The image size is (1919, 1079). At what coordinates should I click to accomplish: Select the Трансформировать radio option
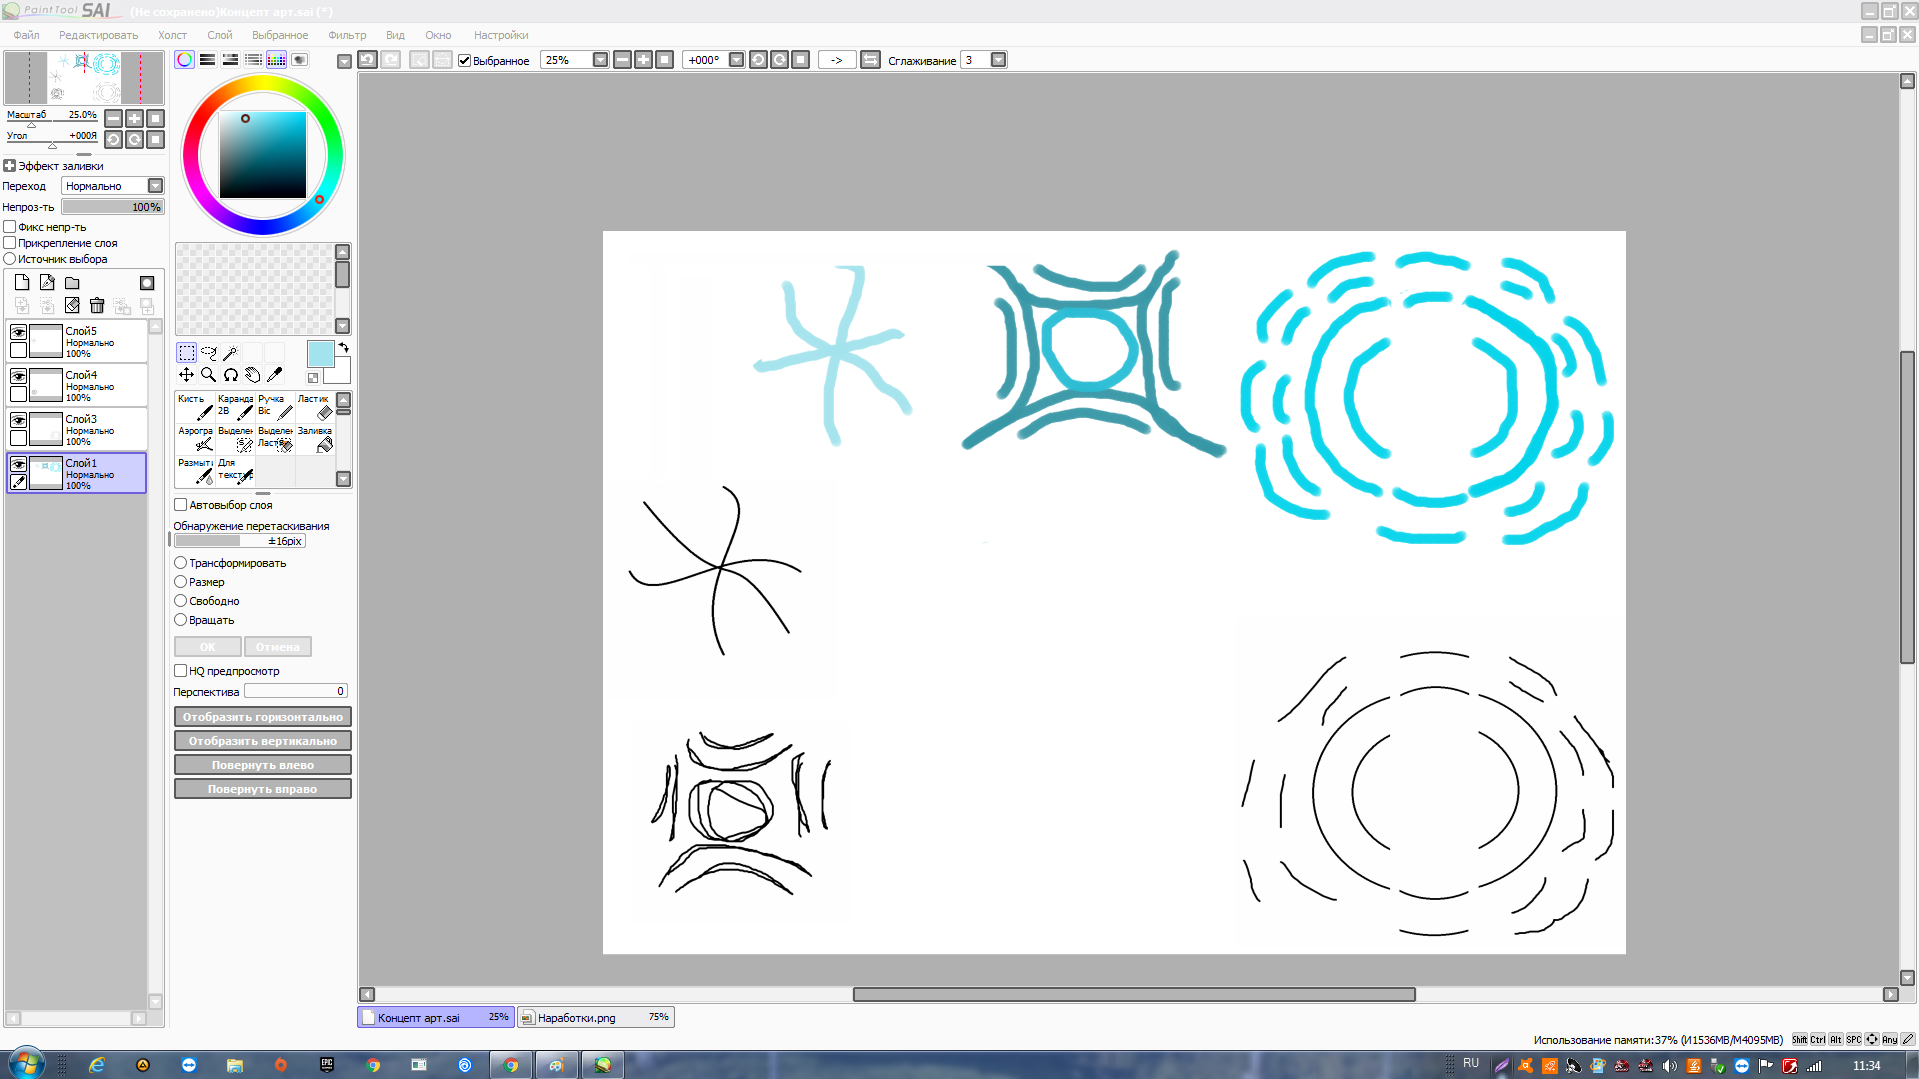click(x=181, y=563)
